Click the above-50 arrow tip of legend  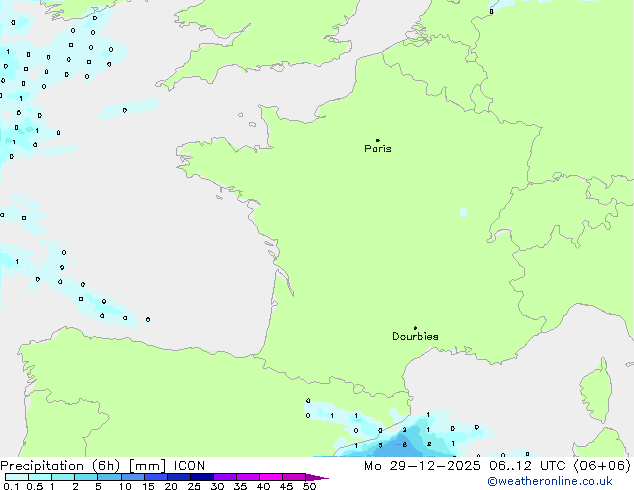point(317,477)
